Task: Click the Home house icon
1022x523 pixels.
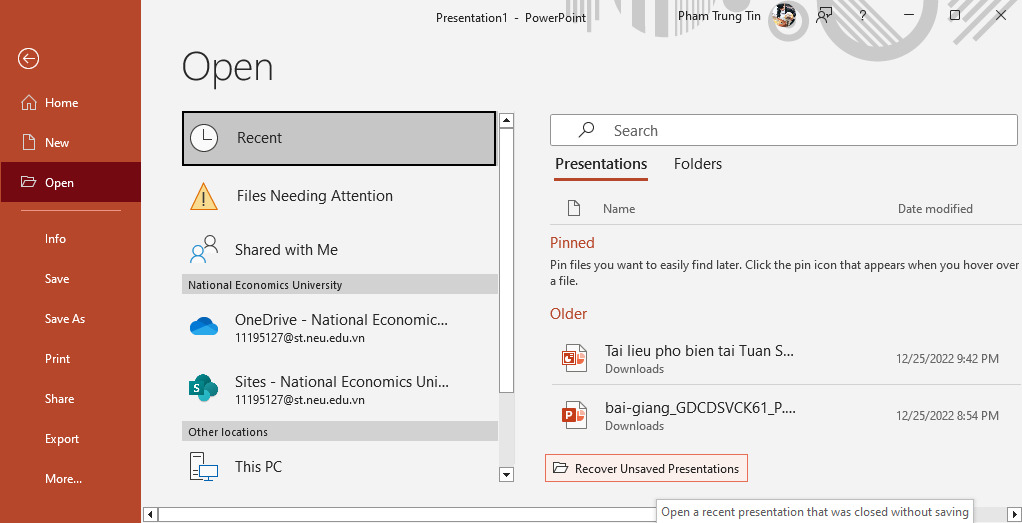Action: click(29, 102)
